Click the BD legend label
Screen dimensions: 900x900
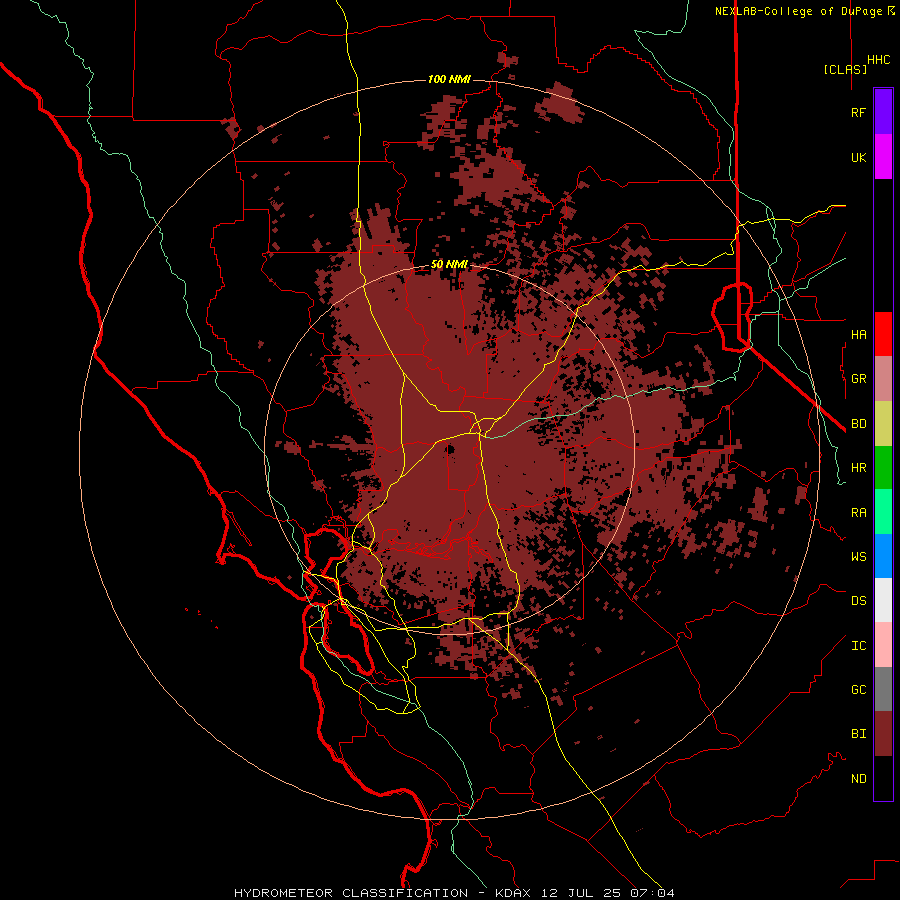click(858, 424)
